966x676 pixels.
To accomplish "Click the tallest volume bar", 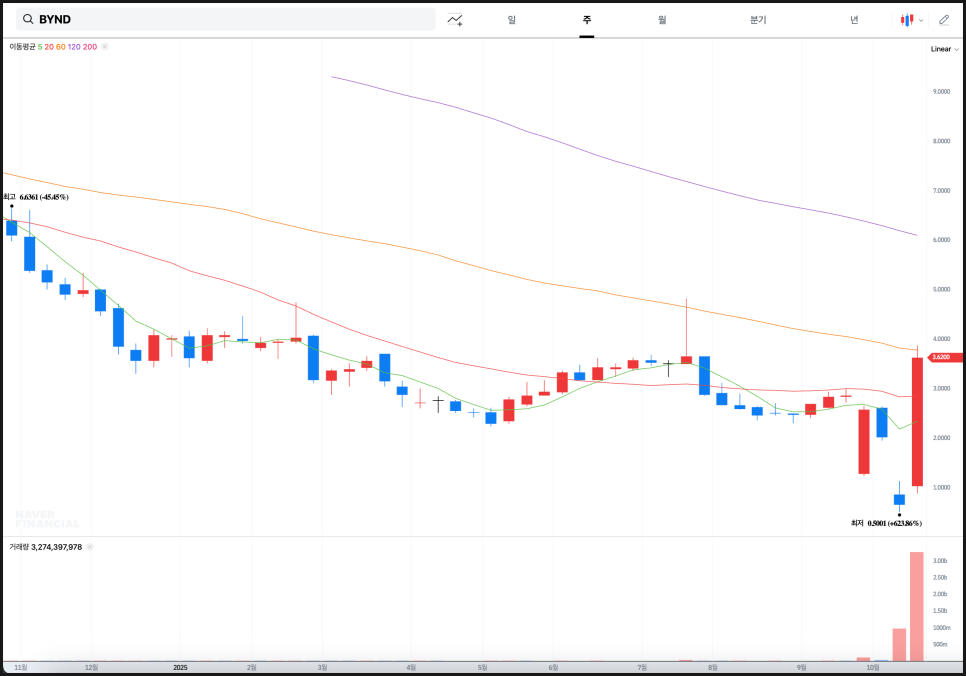I will coord(916,606).
